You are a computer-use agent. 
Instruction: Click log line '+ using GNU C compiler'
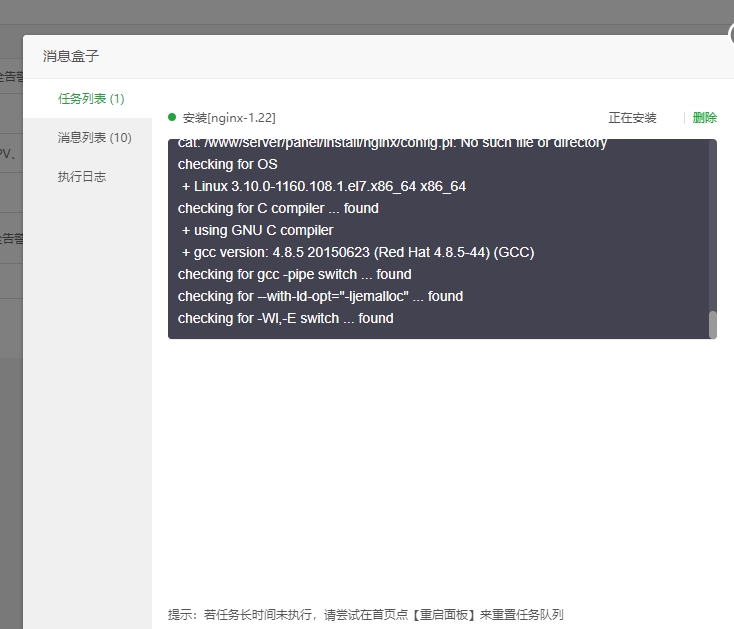(257, 230)
